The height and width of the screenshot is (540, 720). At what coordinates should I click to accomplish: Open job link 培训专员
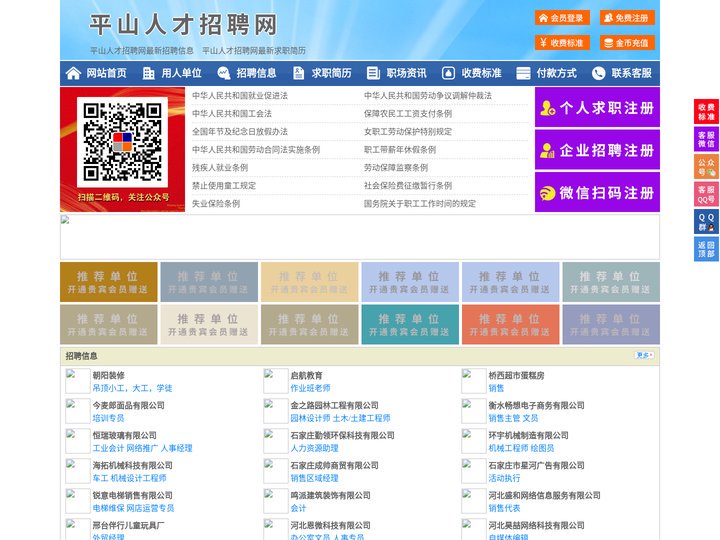108,418
